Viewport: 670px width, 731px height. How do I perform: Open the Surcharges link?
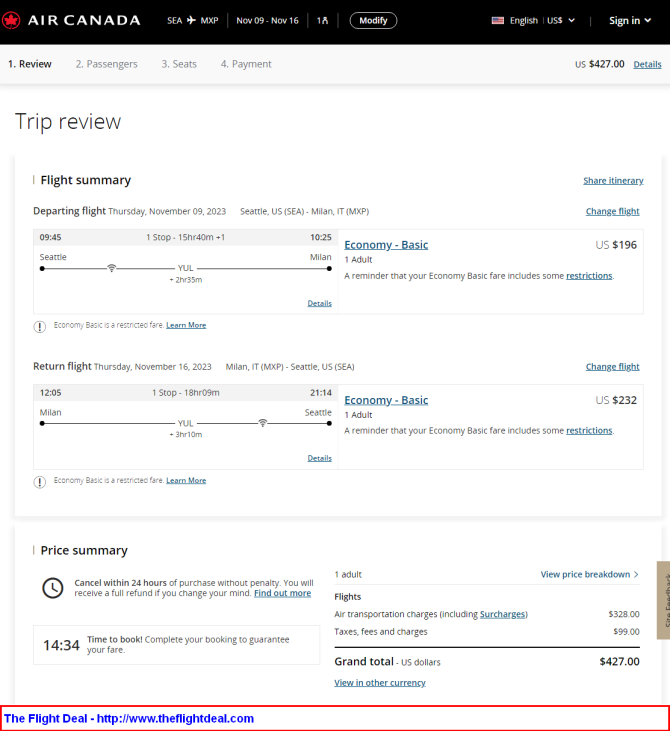click(x=502, y=614)
